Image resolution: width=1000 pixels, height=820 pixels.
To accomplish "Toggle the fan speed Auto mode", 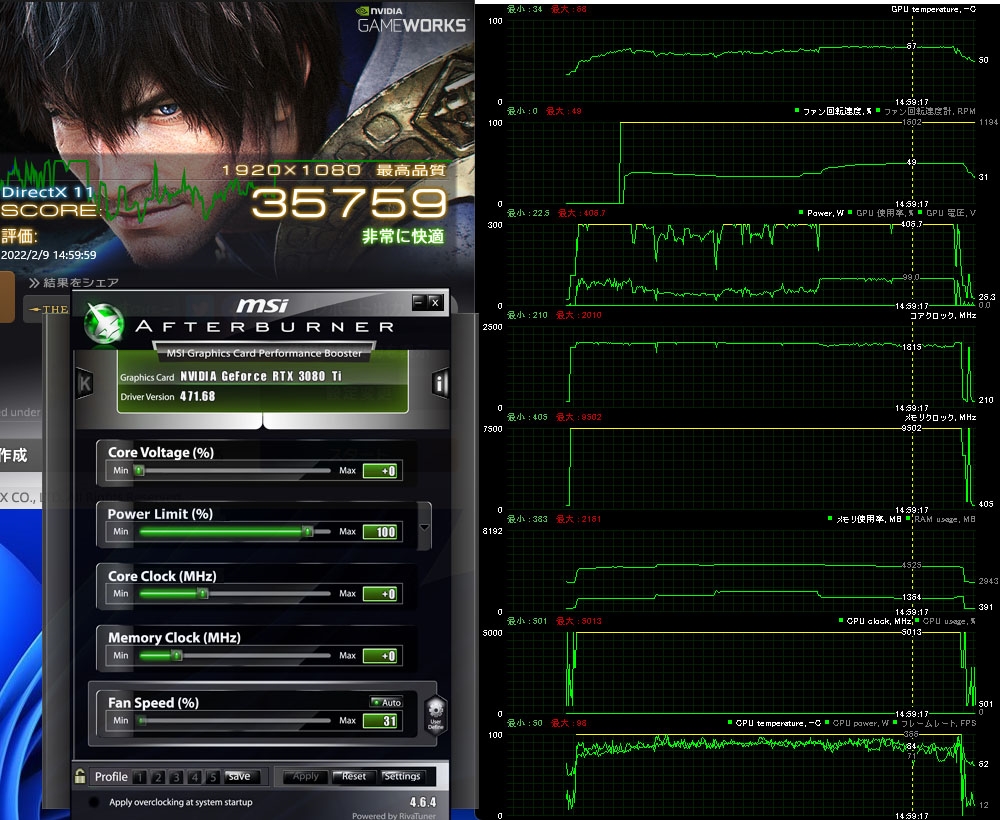I will (x=386, y=702).
